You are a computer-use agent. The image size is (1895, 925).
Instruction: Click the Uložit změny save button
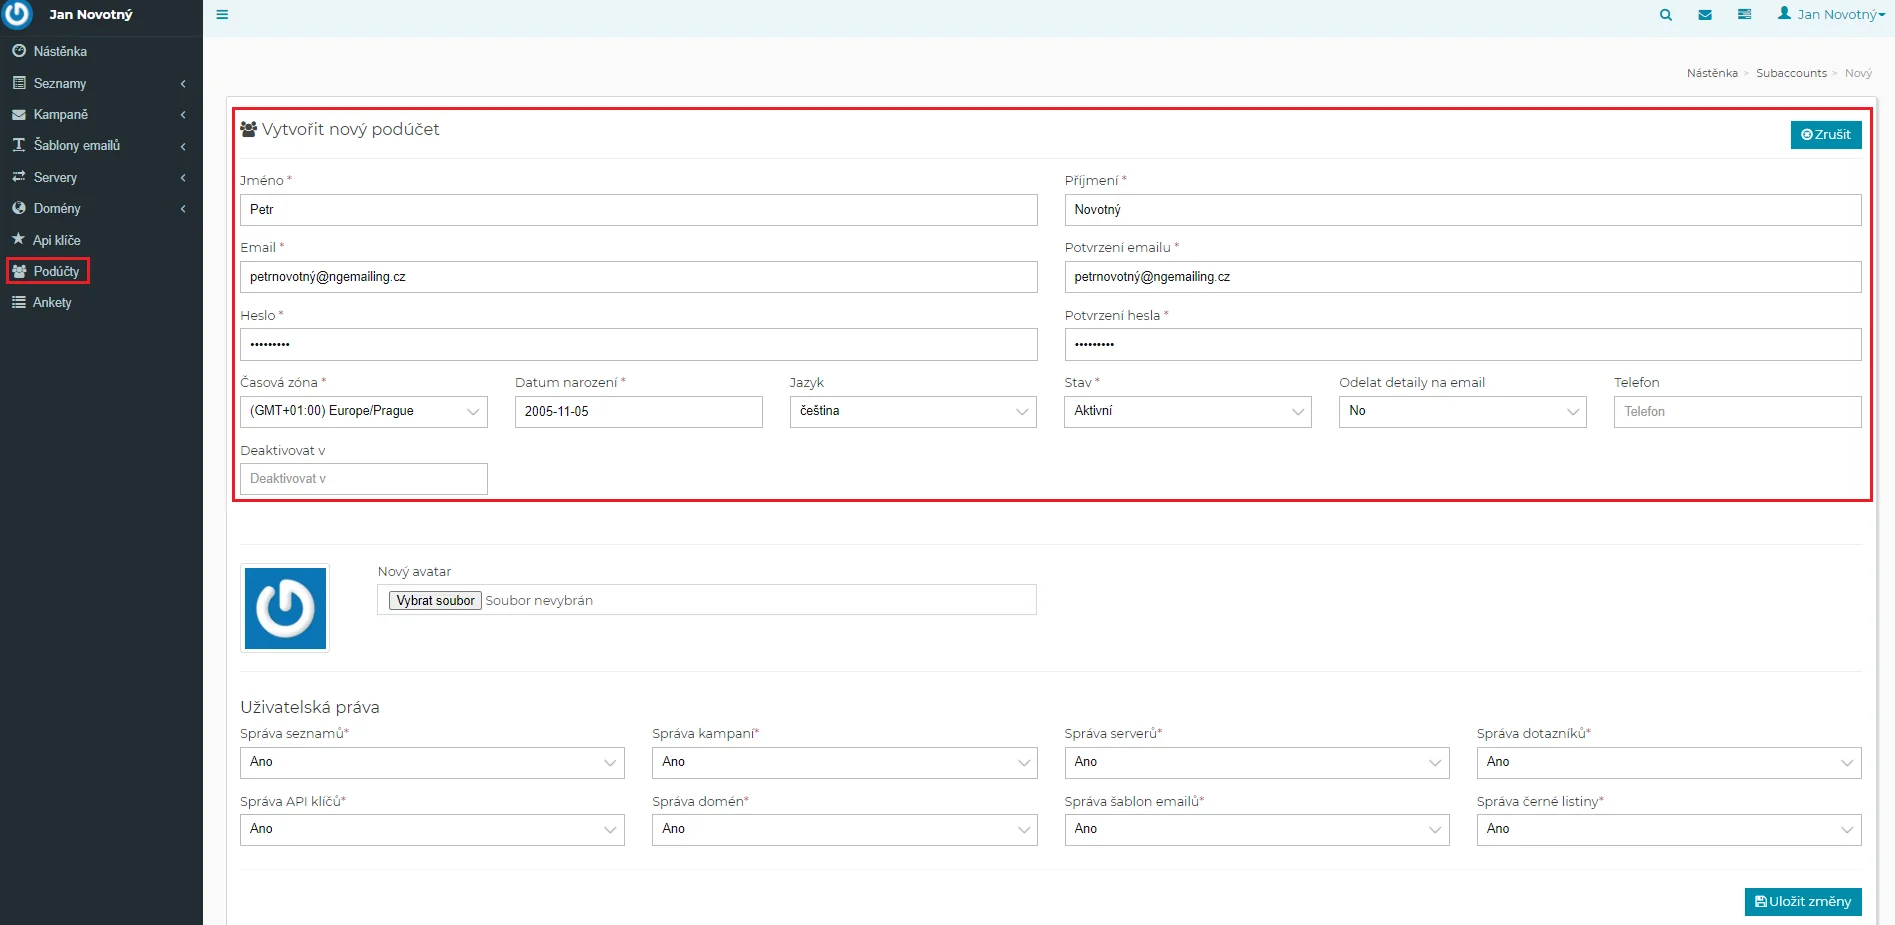point(1802,902)
